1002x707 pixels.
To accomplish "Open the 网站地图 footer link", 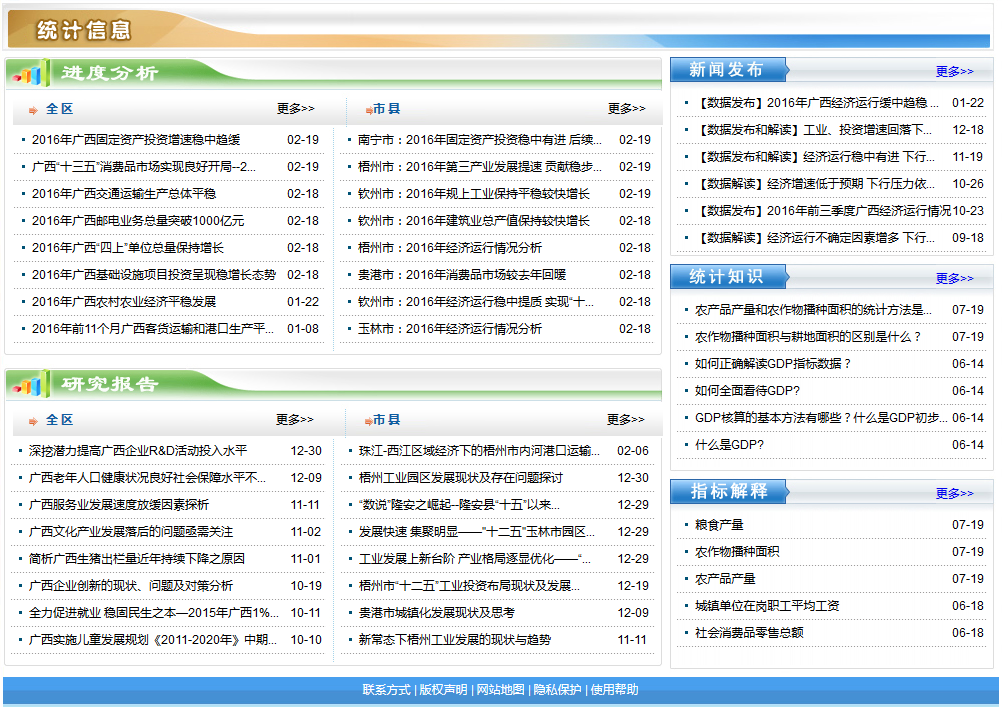I will (x=500, y=690).
